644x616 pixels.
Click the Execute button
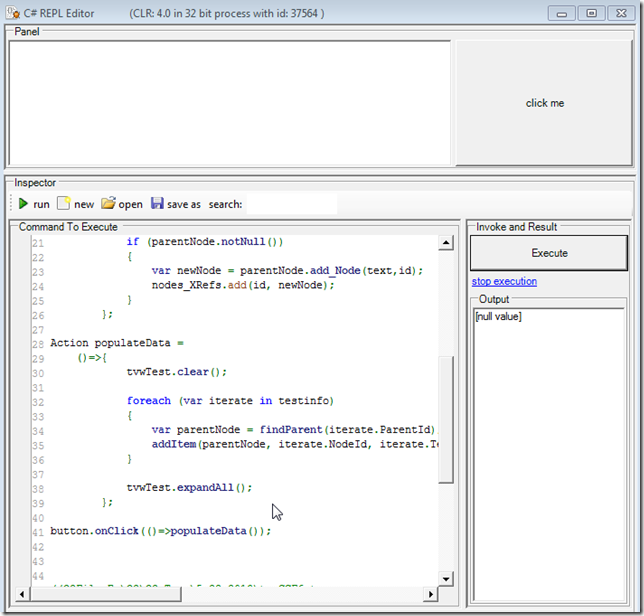(549, 253)
